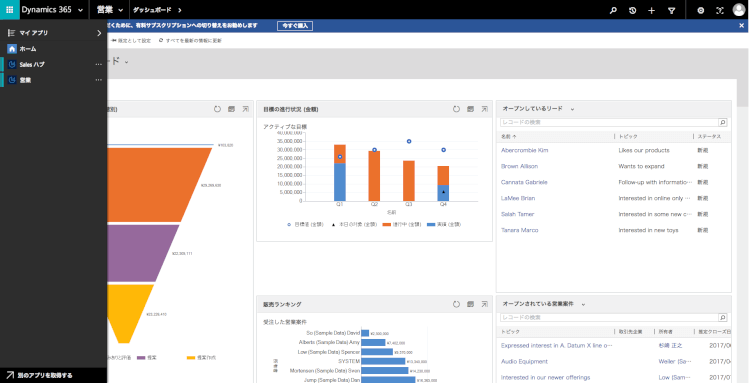Open the Sales ハブ app
This screenshot has width=750, height=383.
[32, 65]
